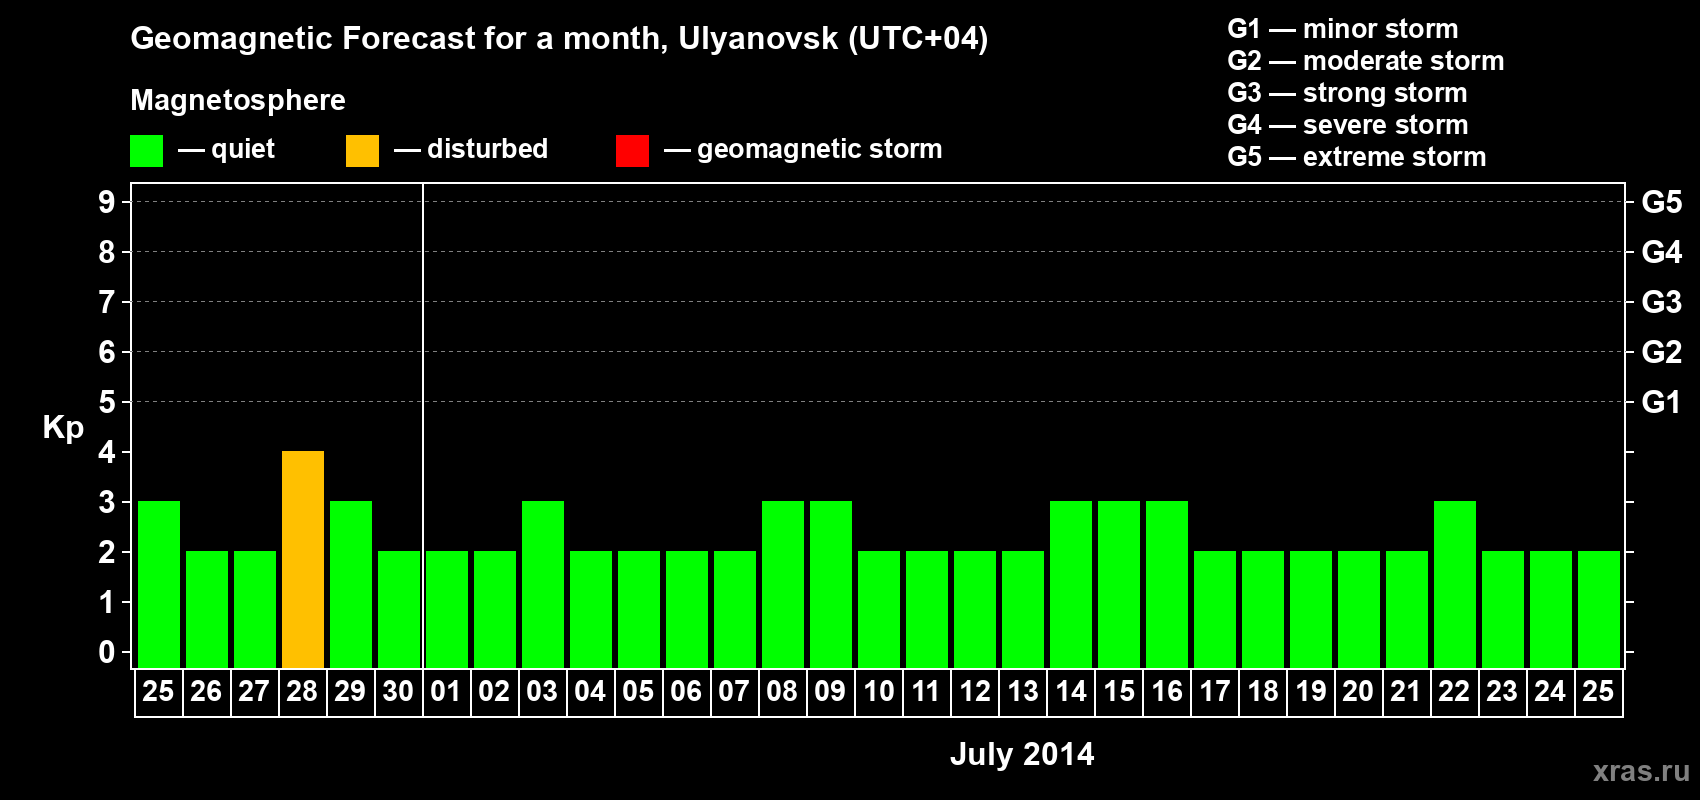
Task: Click the Kp value 9 on left axis
Action: (107, 202)
